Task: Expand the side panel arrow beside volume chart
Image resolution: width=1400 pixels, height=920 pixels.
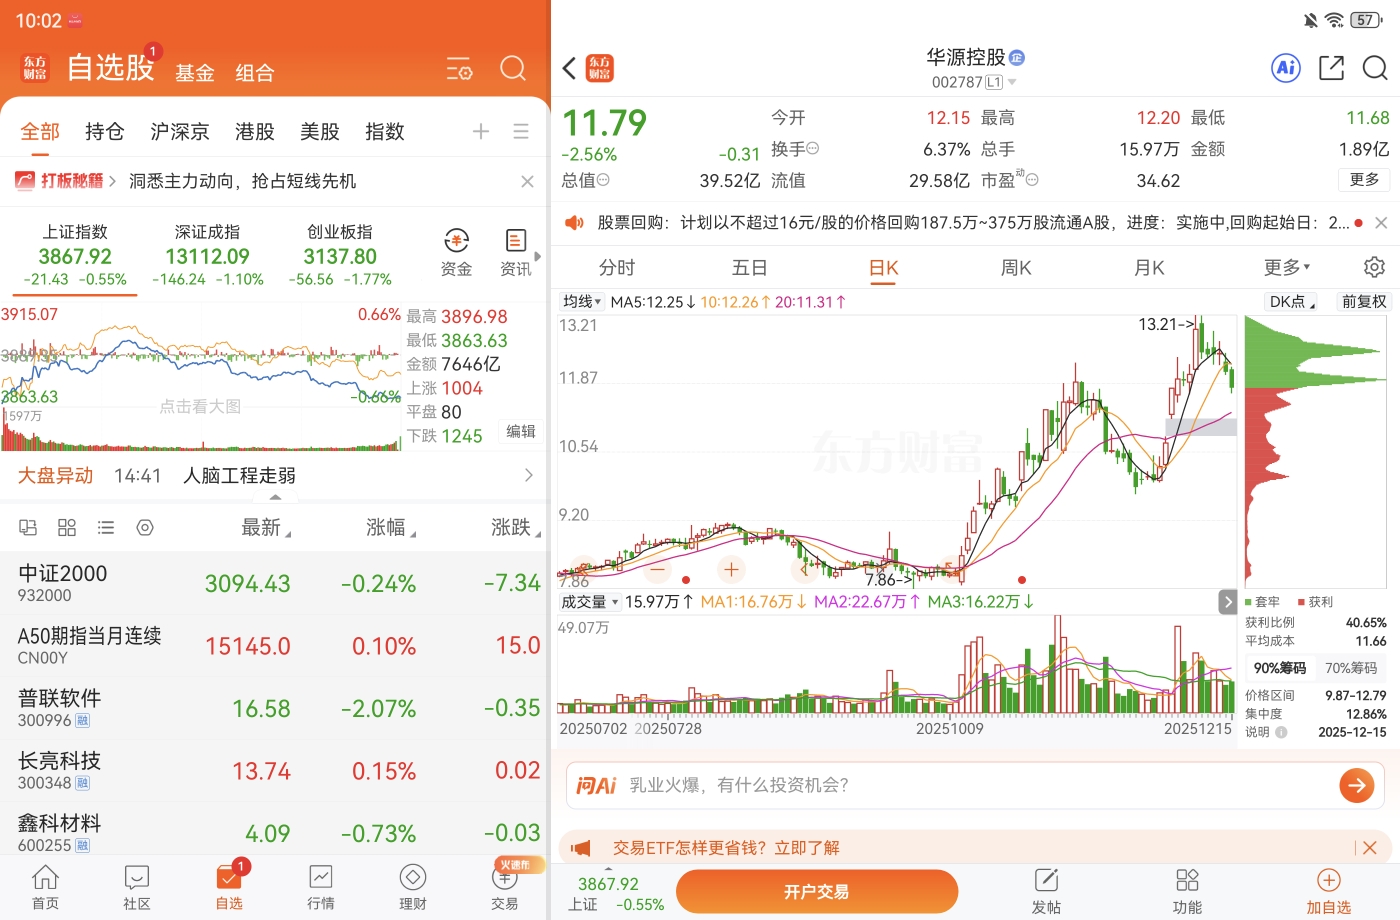Action: point(1228,601)
